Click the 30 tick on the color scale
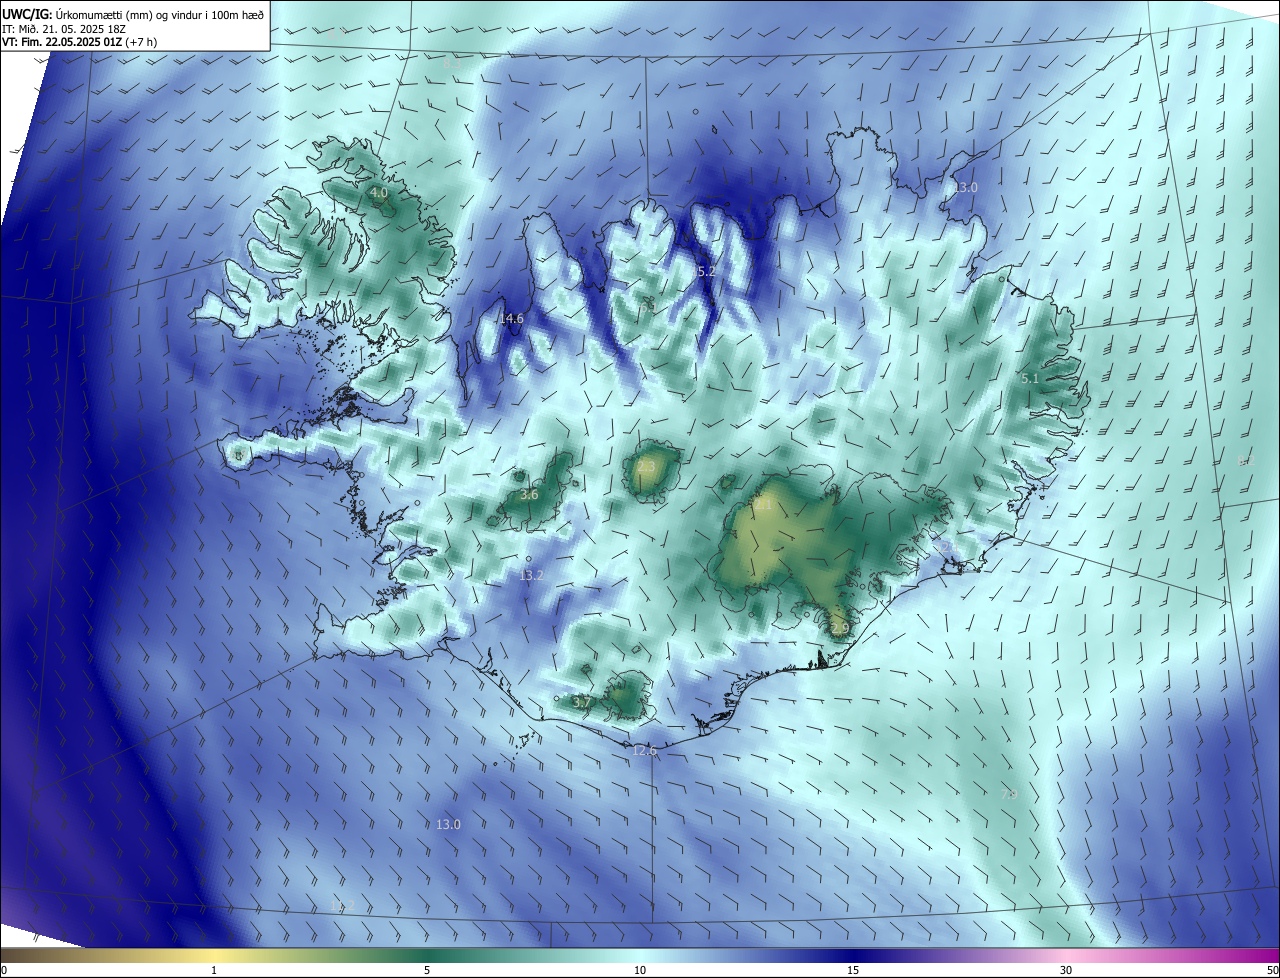 point(1066,970)
